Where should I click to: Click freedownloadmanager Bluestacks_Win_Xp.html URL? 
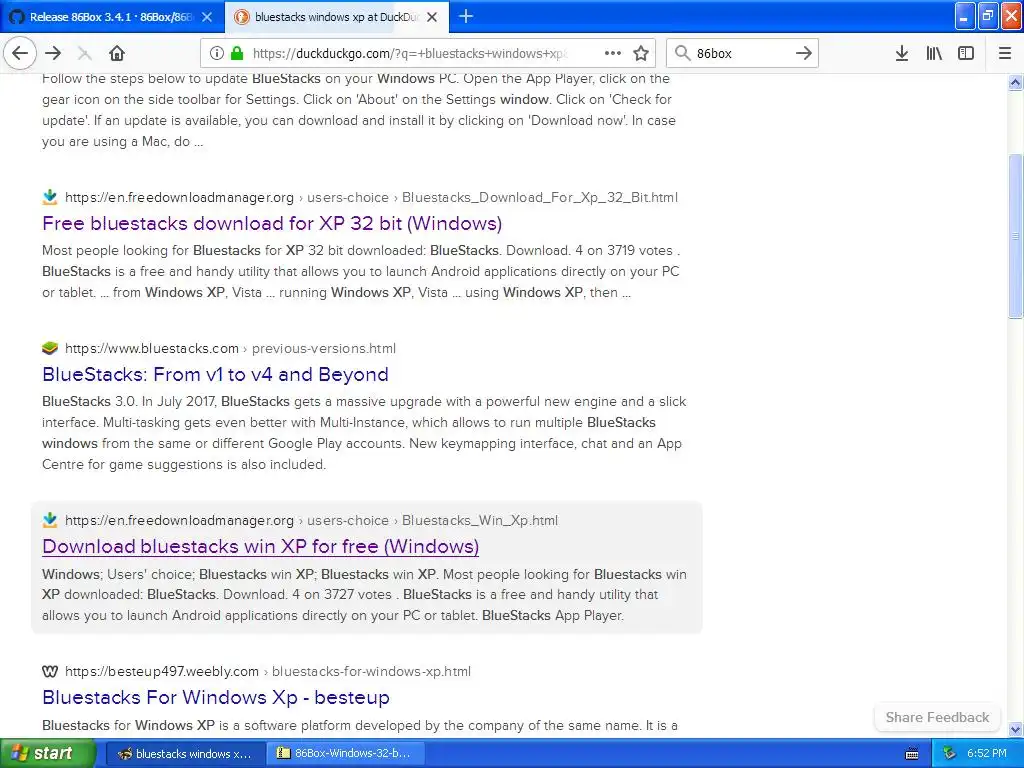(x=311, y=520)
